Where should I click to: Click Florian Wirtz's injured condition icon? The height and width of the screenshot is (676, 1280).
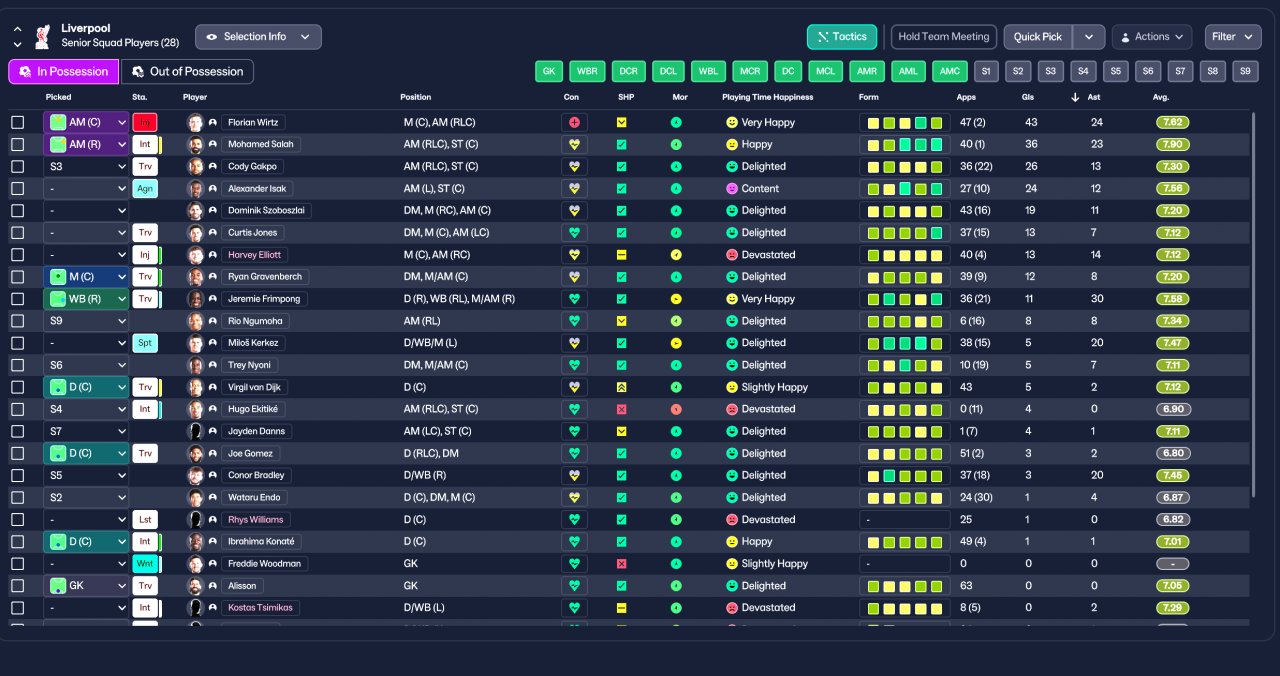(574, 122)
